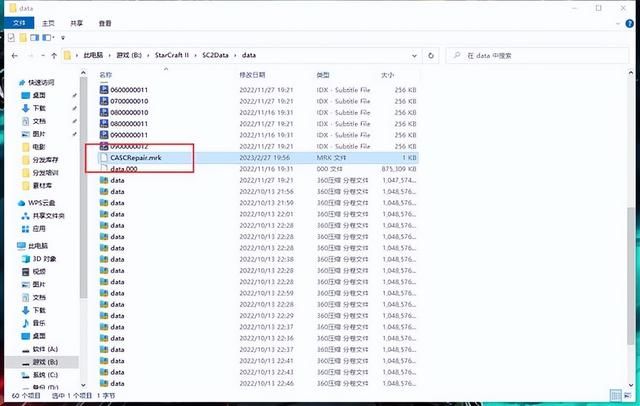Toggle the preview pane icon in quick access toolbar
640x406 pixels.
tap(35, 38)
